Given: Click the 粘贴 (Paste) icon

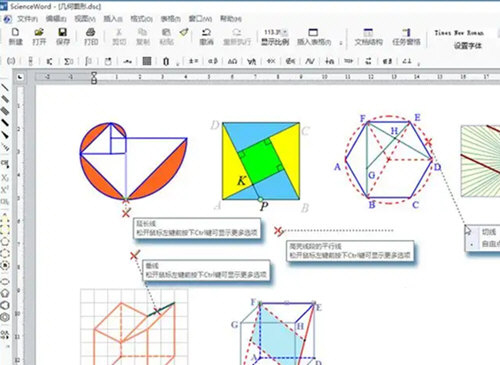Looking at the screenshot, I should 166,32.
